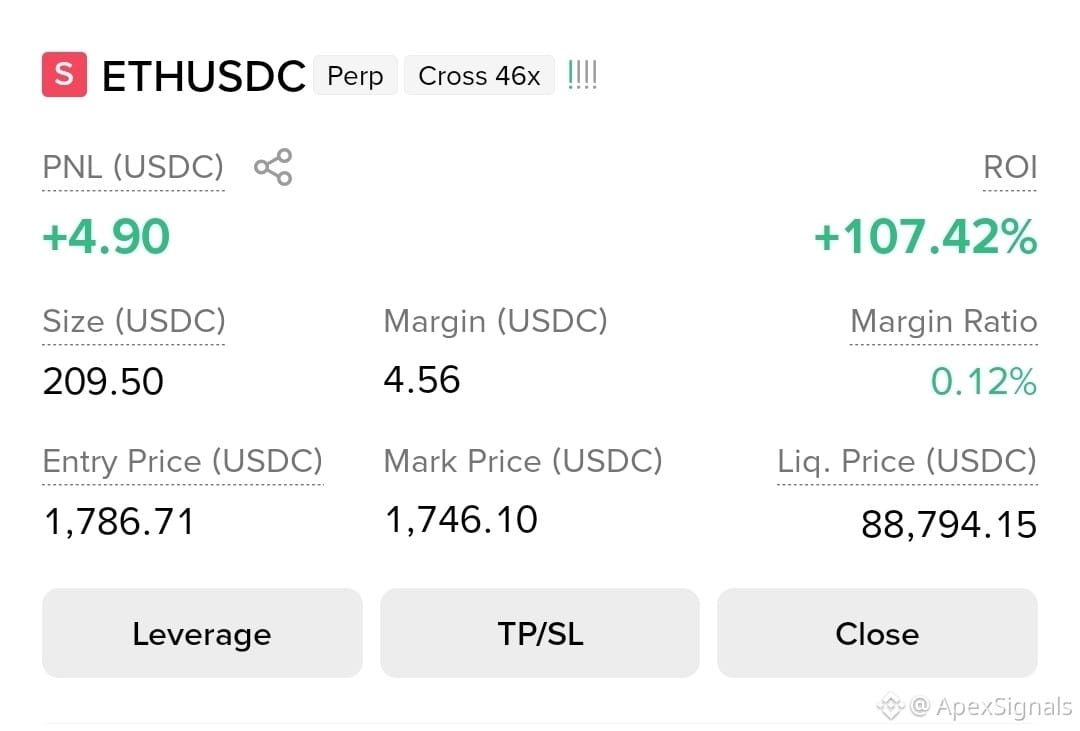This screenshot has width=1080, height=731.
Task: Click the share icon beside PNL
Action: point(273,167)
